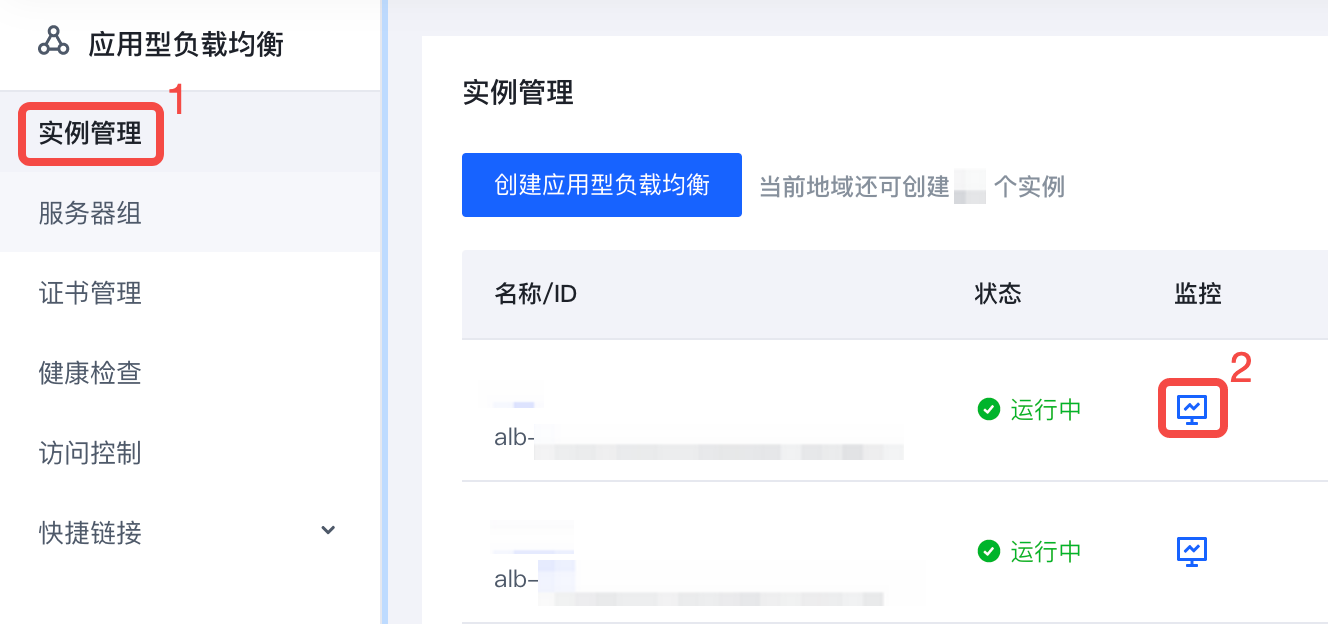Click green running status icon in second row
Image resolution: width=1328 pixels, height=624 pixels.
(x=989, y=551)
